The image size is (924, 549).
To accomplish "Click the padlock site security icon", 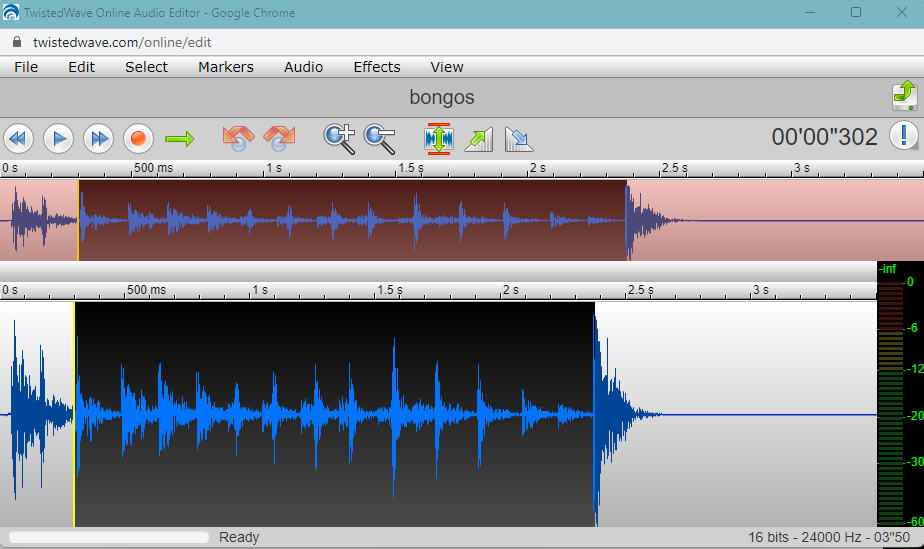I will pos(17,42).
